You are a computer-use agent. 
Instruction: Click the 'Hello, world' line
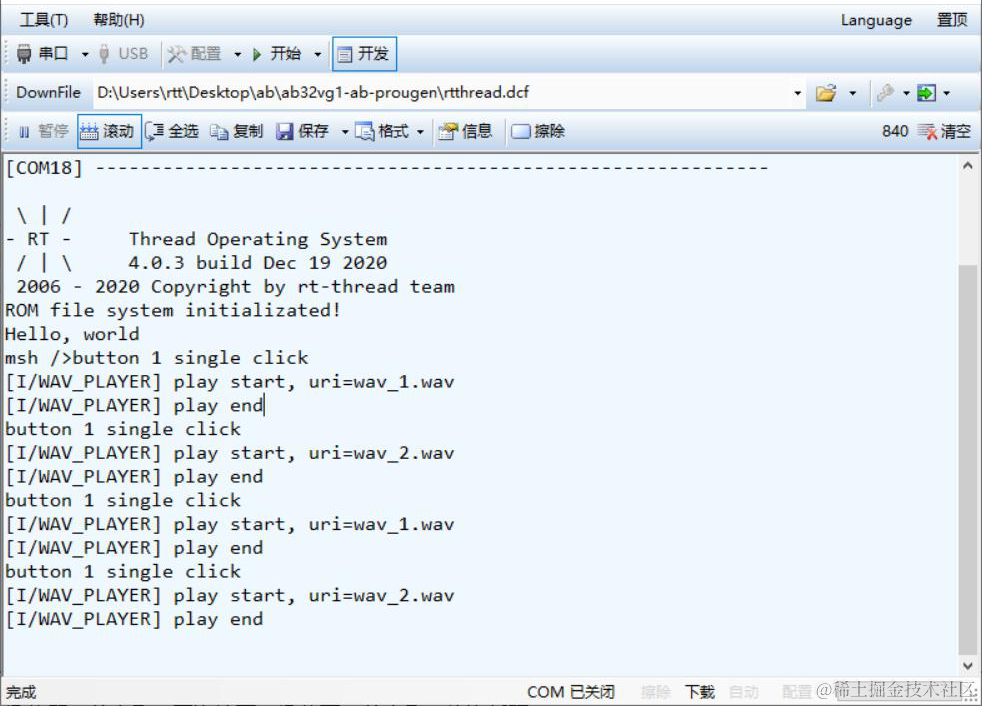72,335
